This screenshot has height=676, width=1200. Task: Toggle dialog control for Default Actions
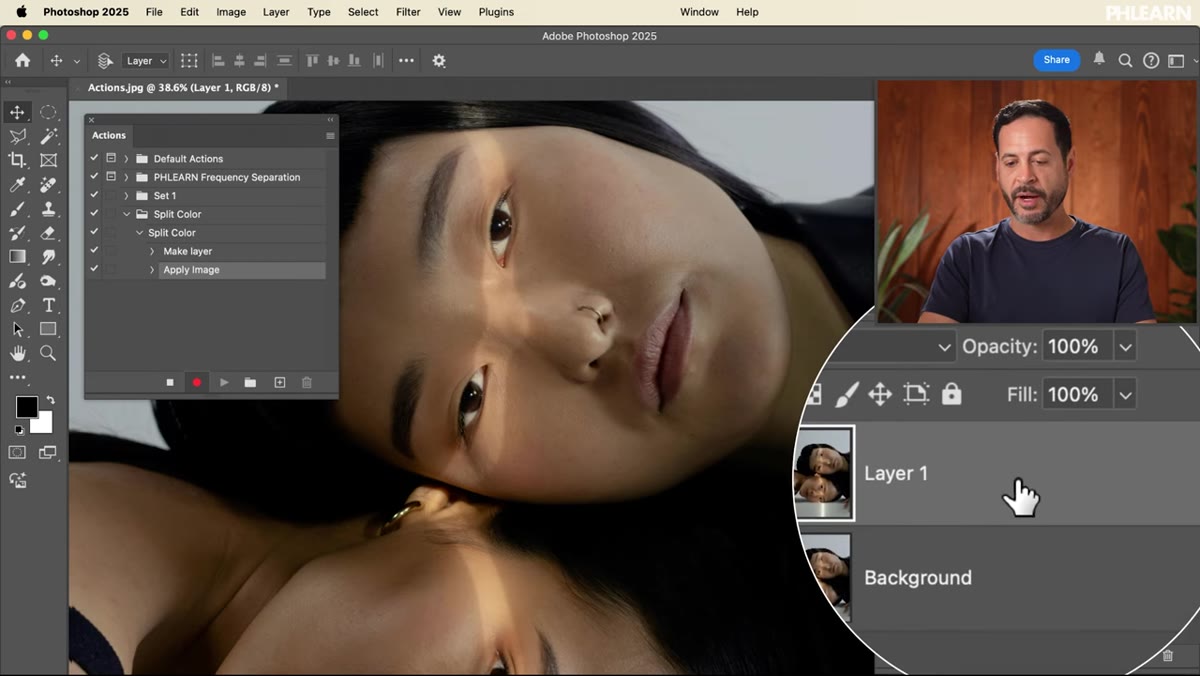point(111,158)
